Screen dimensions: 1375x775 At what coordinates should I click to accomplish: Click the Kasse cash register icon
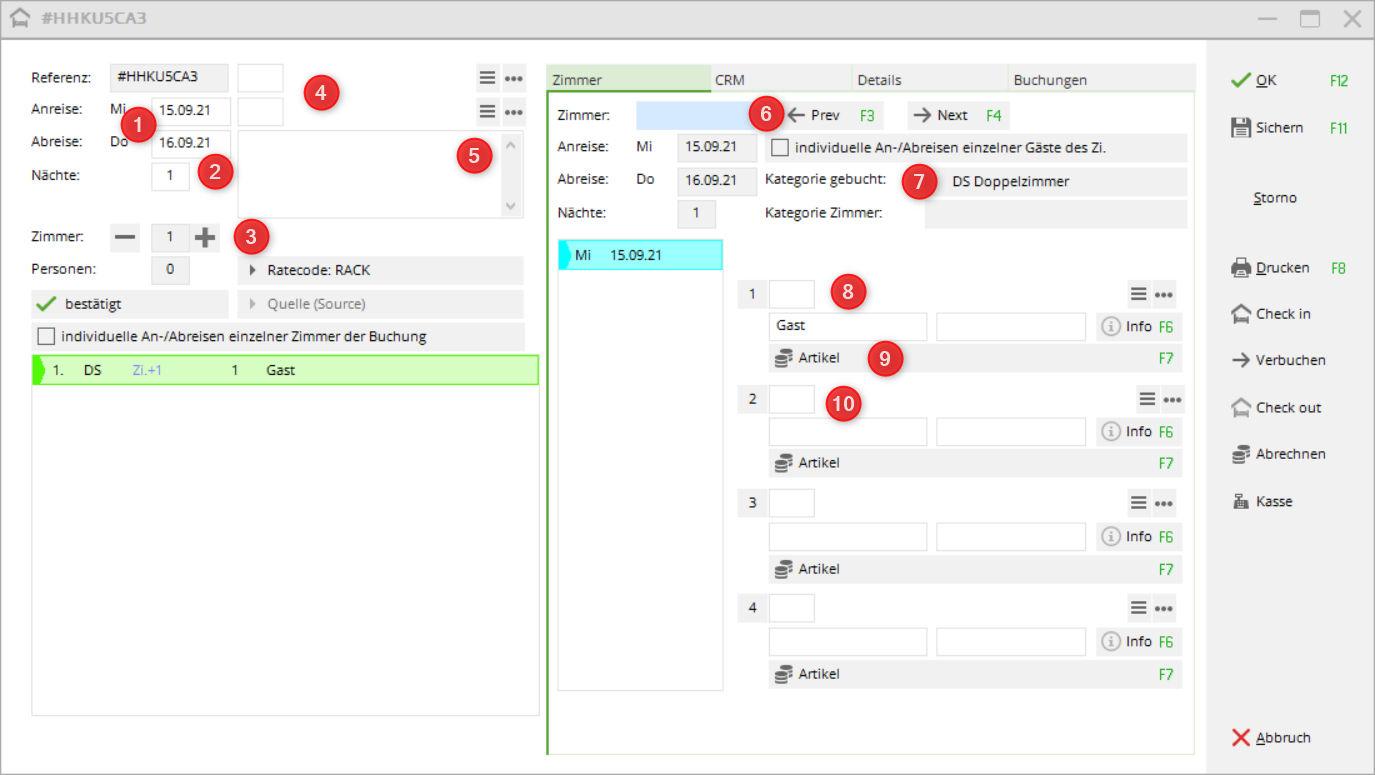pos(1241,502)
